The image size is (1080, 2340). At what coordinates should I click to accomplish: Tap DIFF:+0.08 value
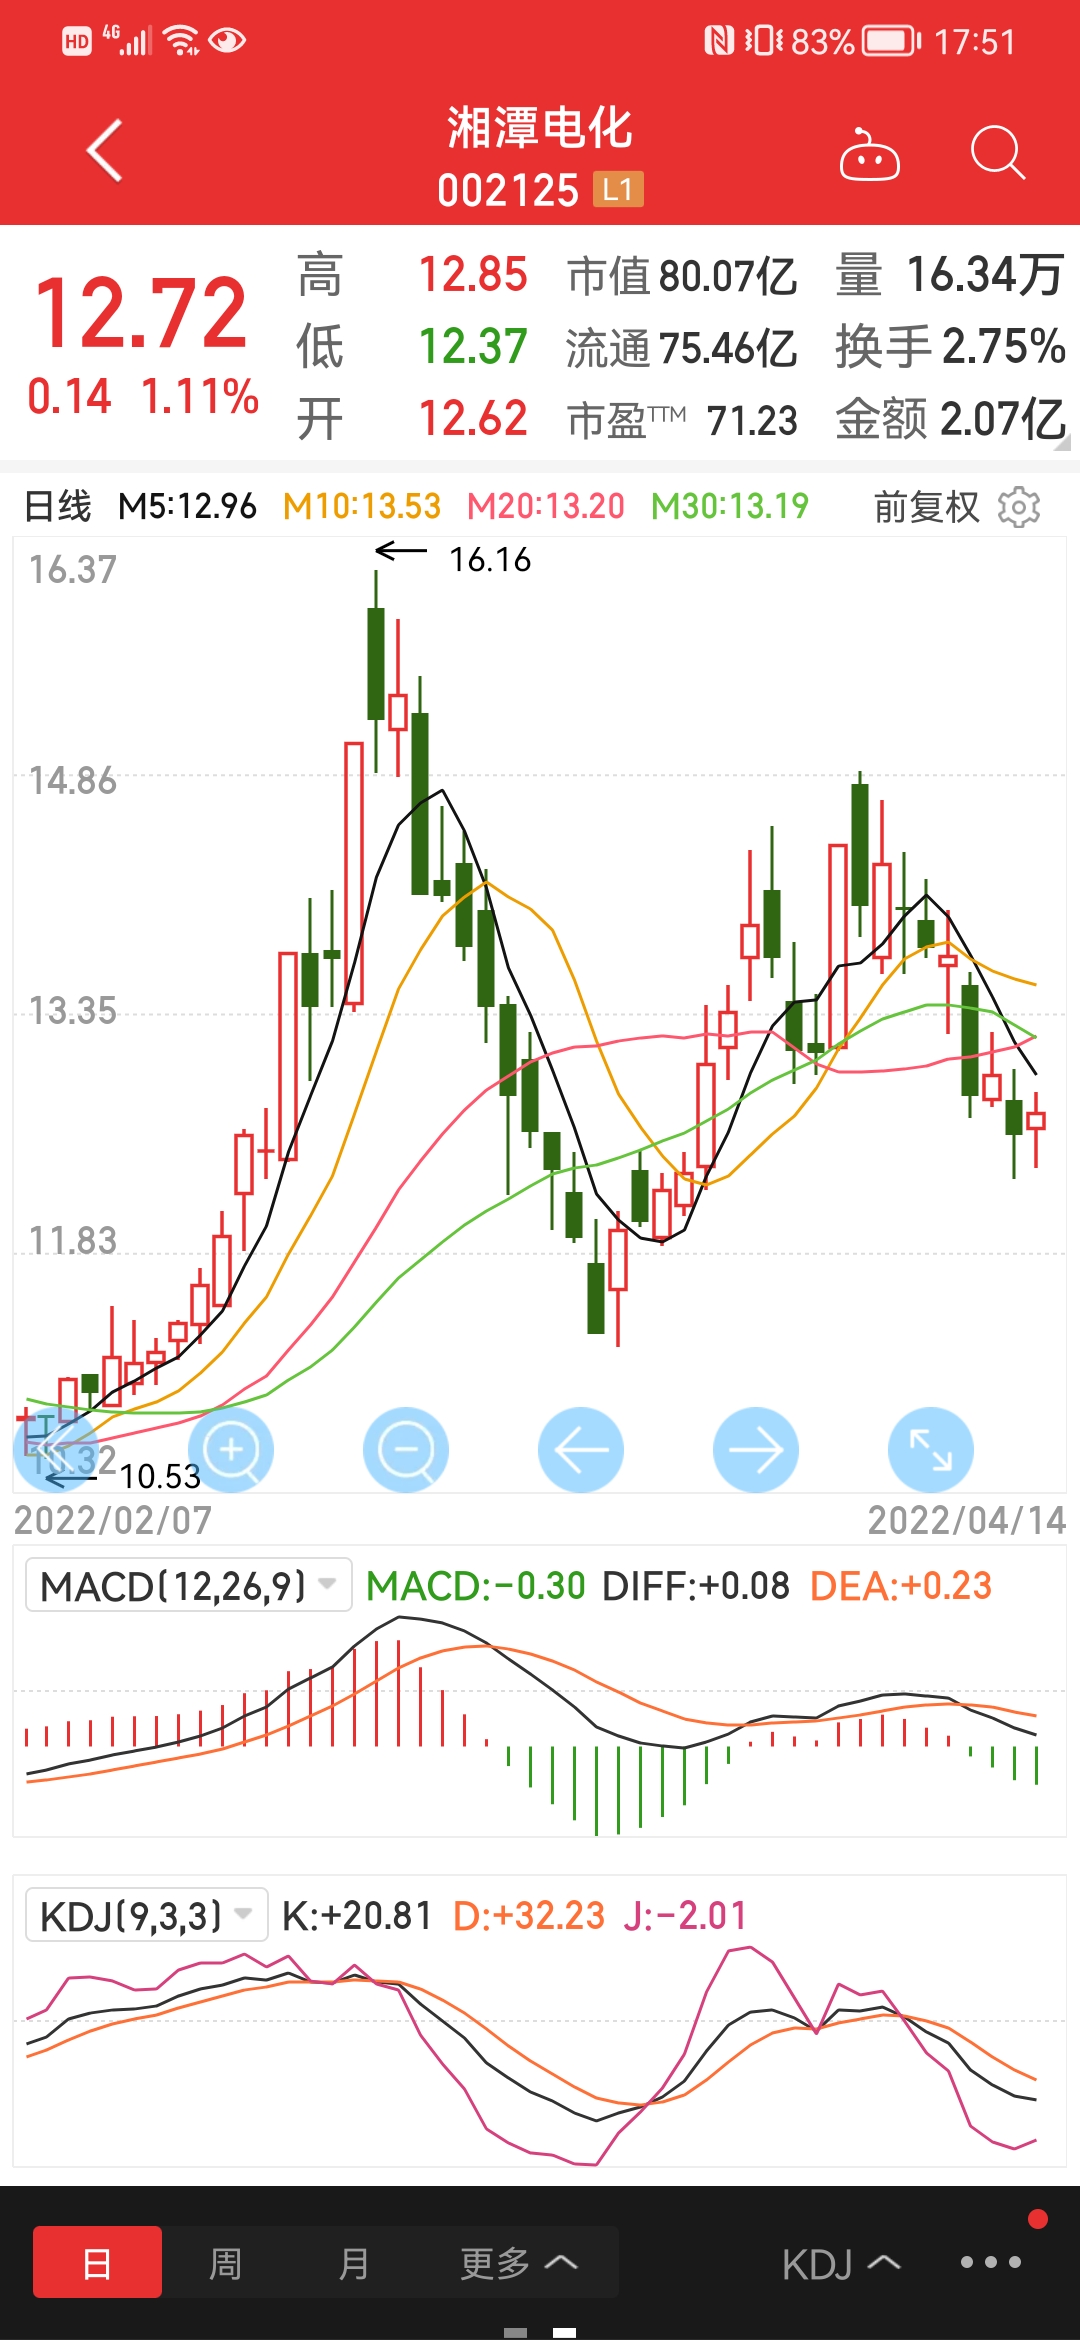pos(696,1585)
